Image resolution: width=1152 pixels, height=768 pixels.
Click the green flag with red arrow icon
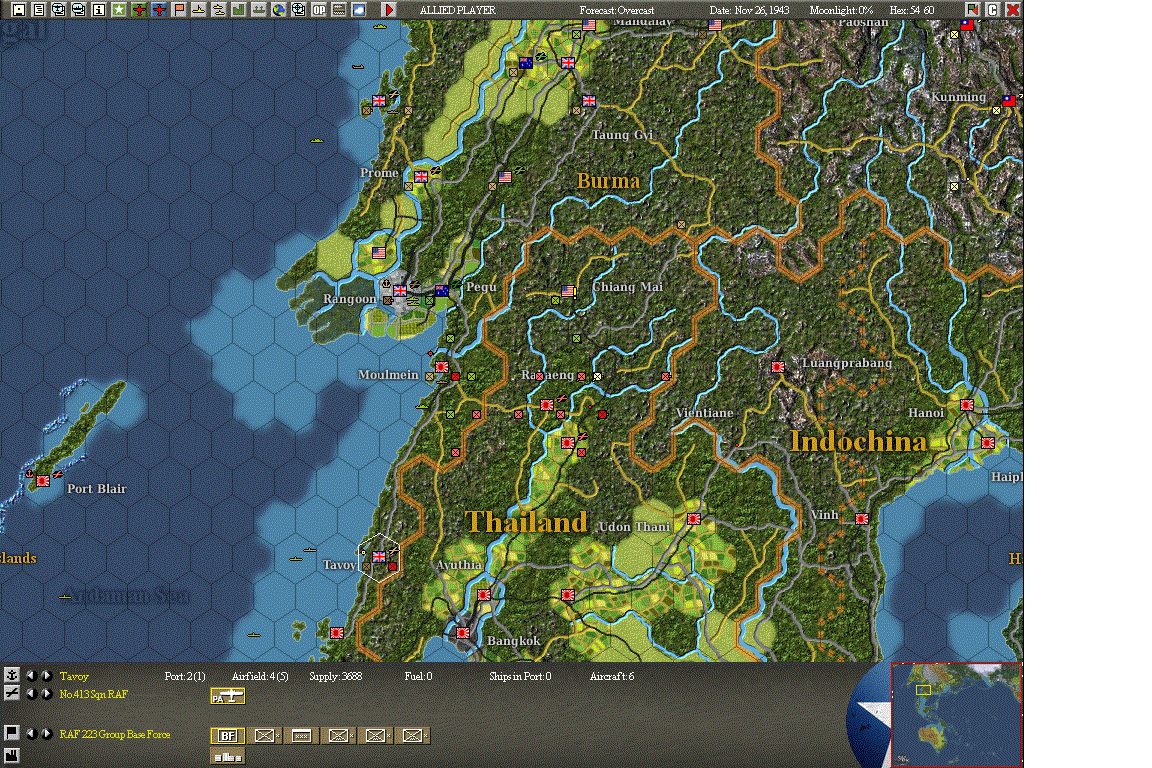973,10
